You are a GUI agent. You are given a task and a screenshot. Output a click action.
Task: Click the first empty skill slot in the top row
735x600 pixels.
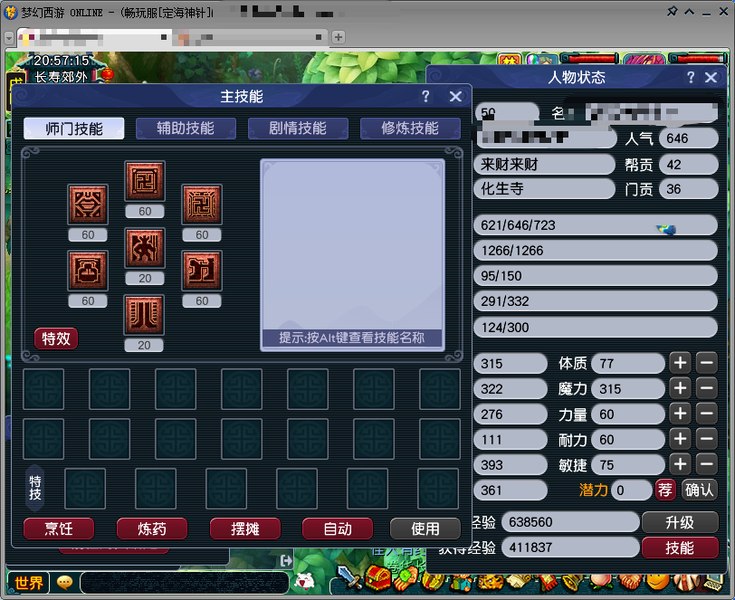(44, 389)
